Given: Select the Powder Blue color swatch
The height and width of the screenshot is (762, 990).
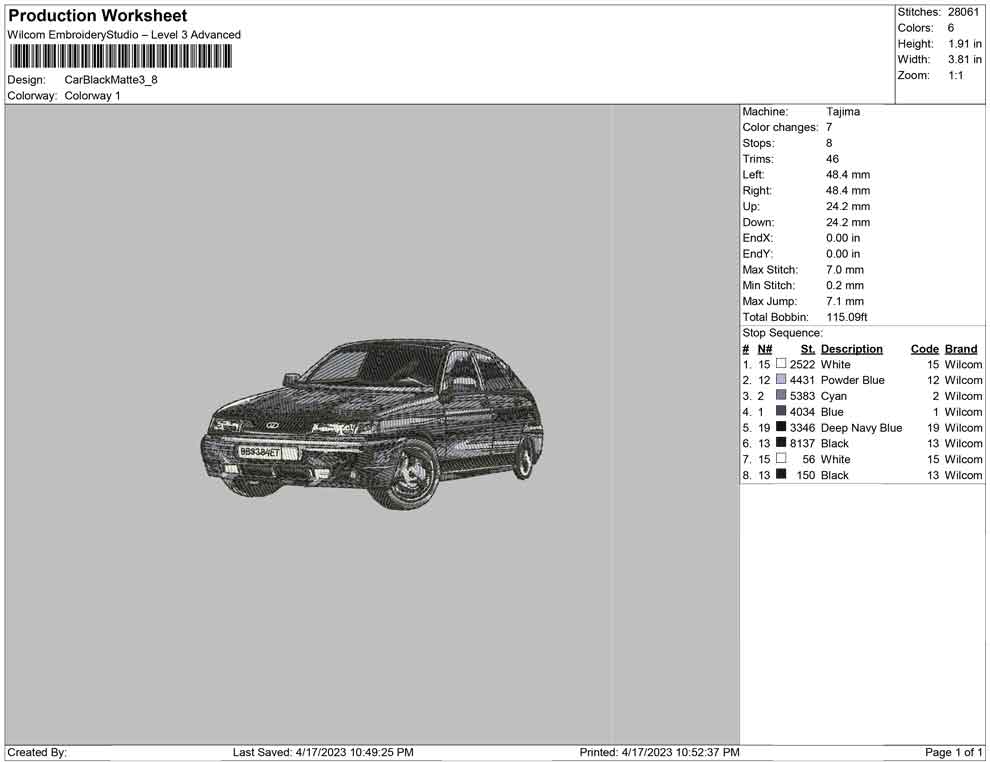Looking at the screenshot, I should 781,380.
